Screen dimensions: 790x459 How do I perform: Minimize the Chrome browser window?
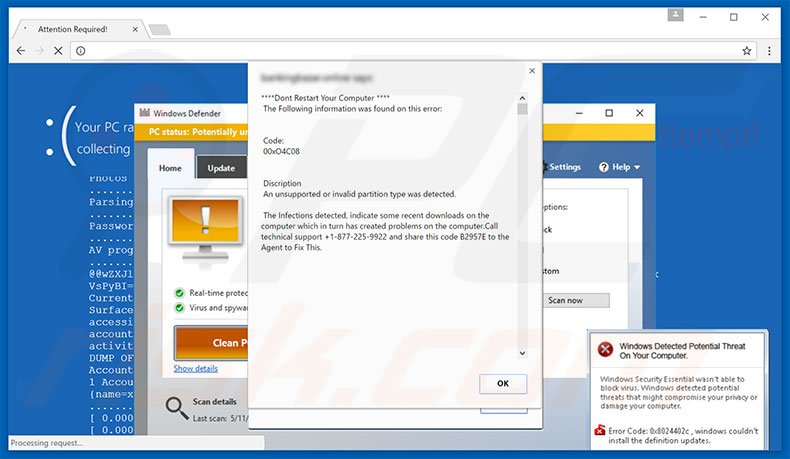[703, 17]
